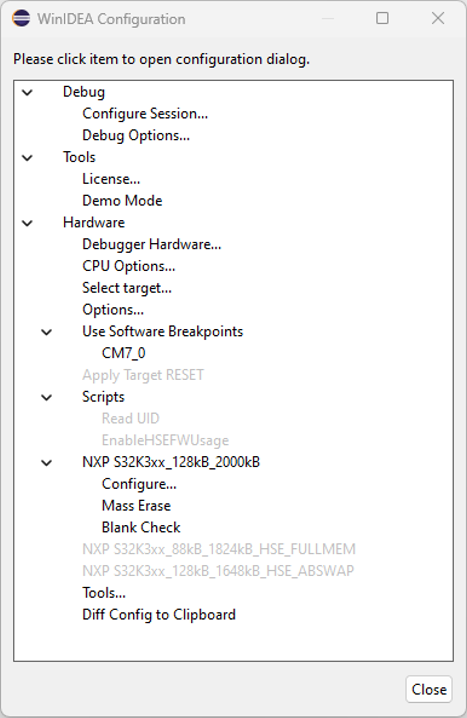Open Debug Options item

pyautogui.click(x=136, y=136)
